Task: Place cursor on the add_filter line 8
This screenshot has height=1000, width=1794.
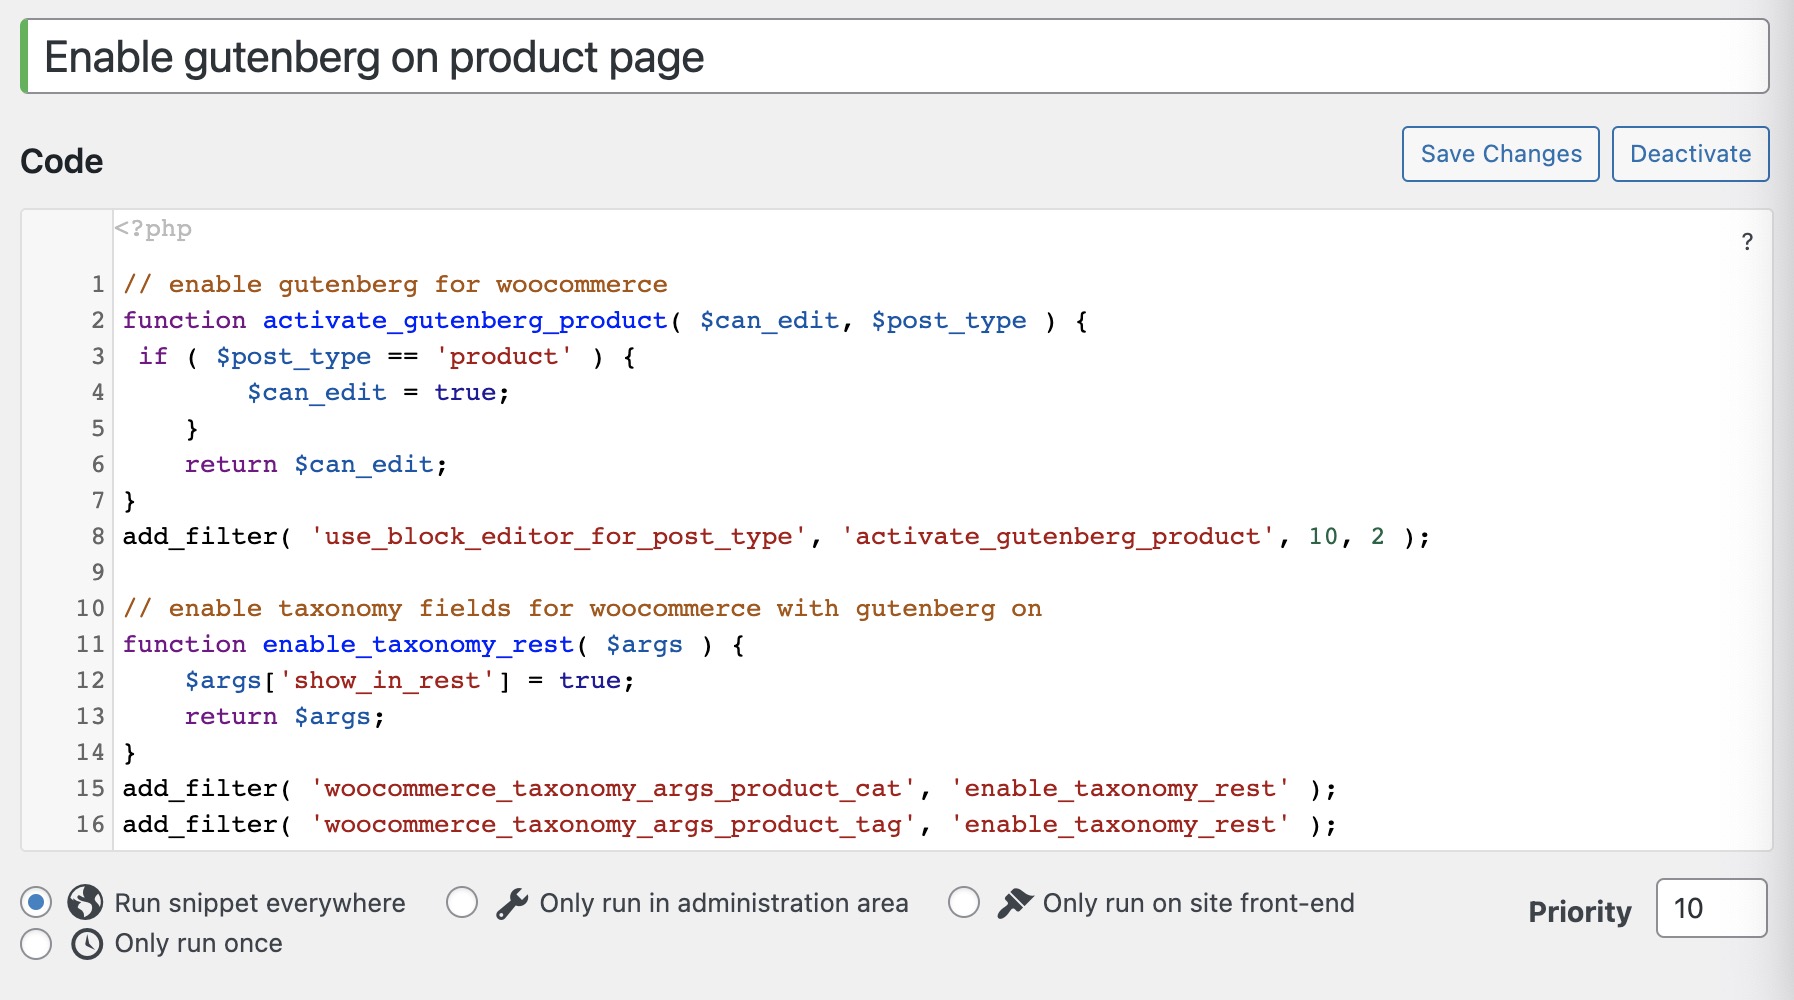Action: (x=700, y=536)
